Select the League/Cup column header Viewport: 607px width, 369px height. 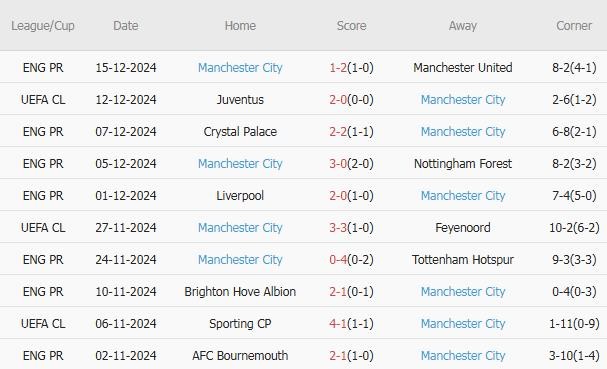[x=43, y=26]
